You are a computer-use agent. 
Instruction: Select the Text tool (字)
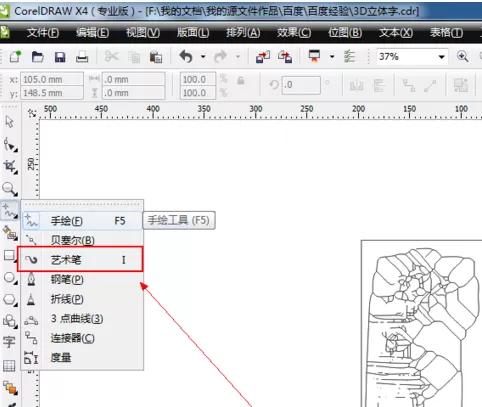pyautogui.click(x=9, y=342)
